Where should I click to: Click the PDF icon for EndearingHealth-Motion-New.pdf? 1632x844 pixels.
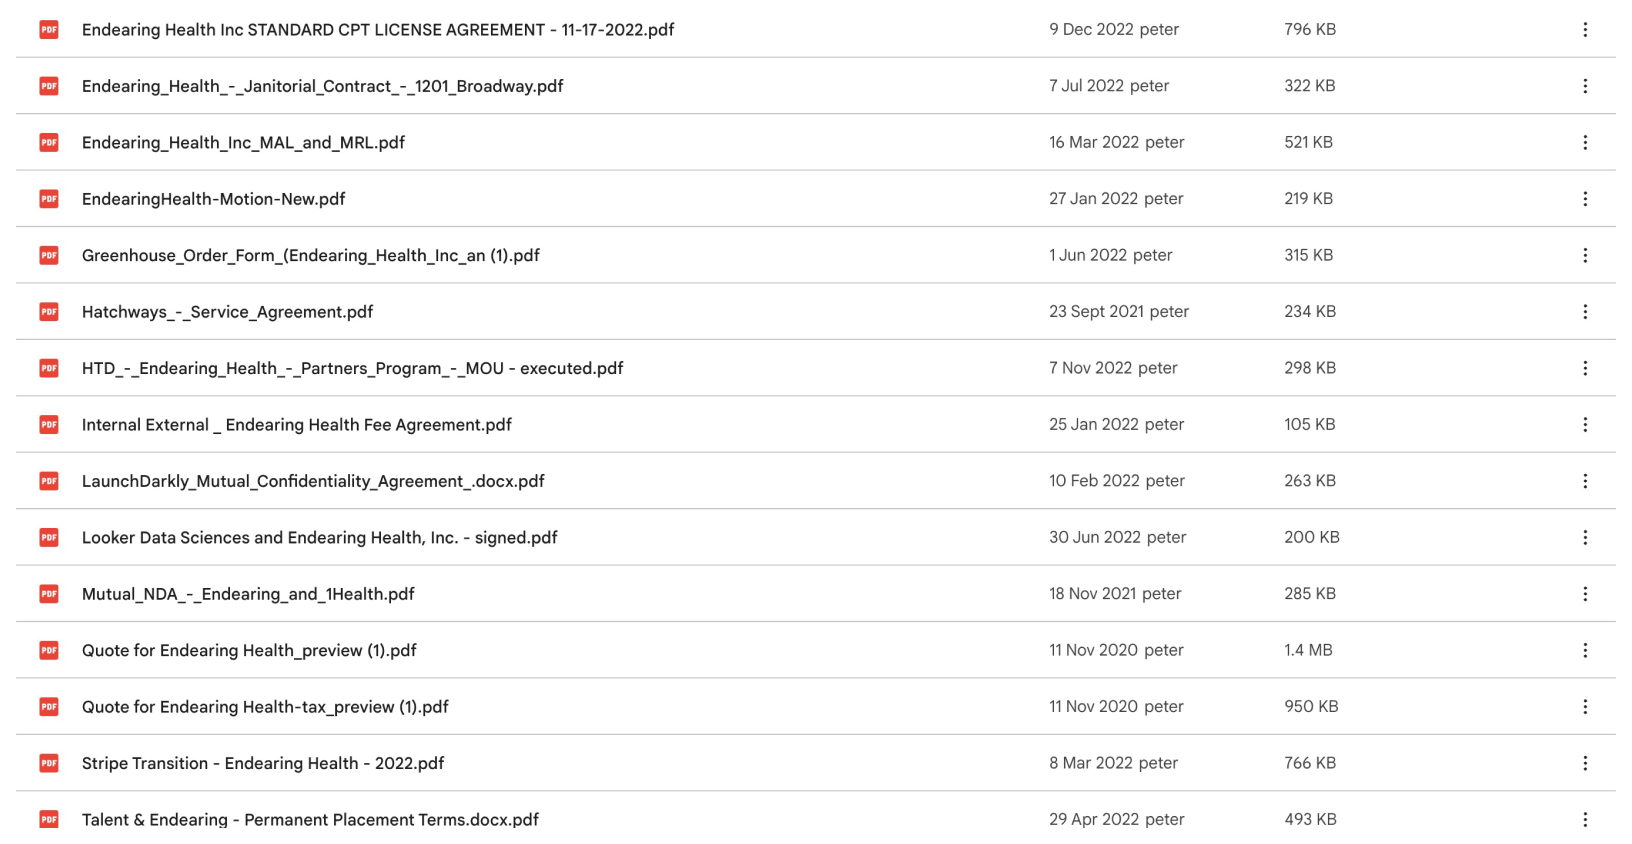[x=48, y=199]
